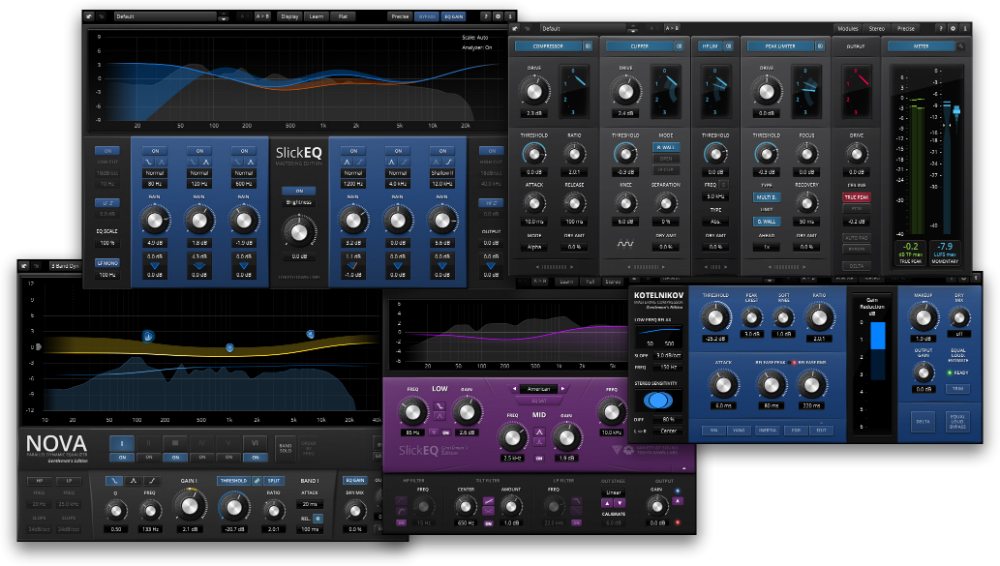
Task: Open the Shallow II dropdown of 12.0 kHz band
Action: [443, 173]
